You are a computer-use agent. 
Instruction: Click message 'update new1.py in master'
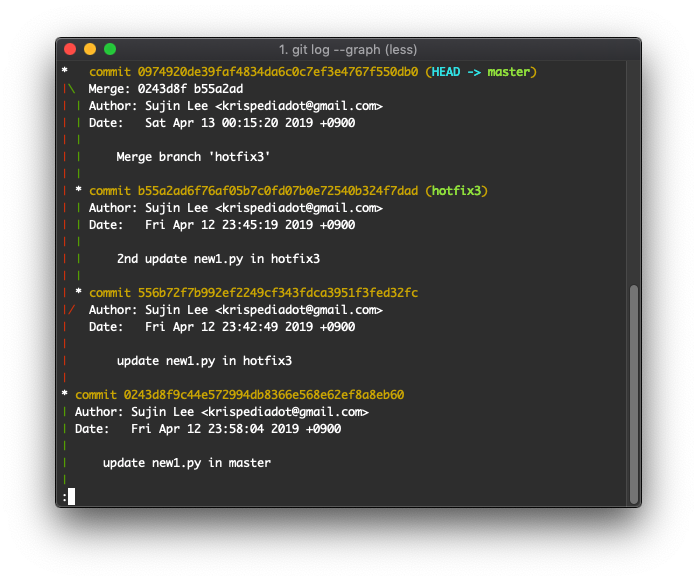pyautogui.click(x=187, y=463)
